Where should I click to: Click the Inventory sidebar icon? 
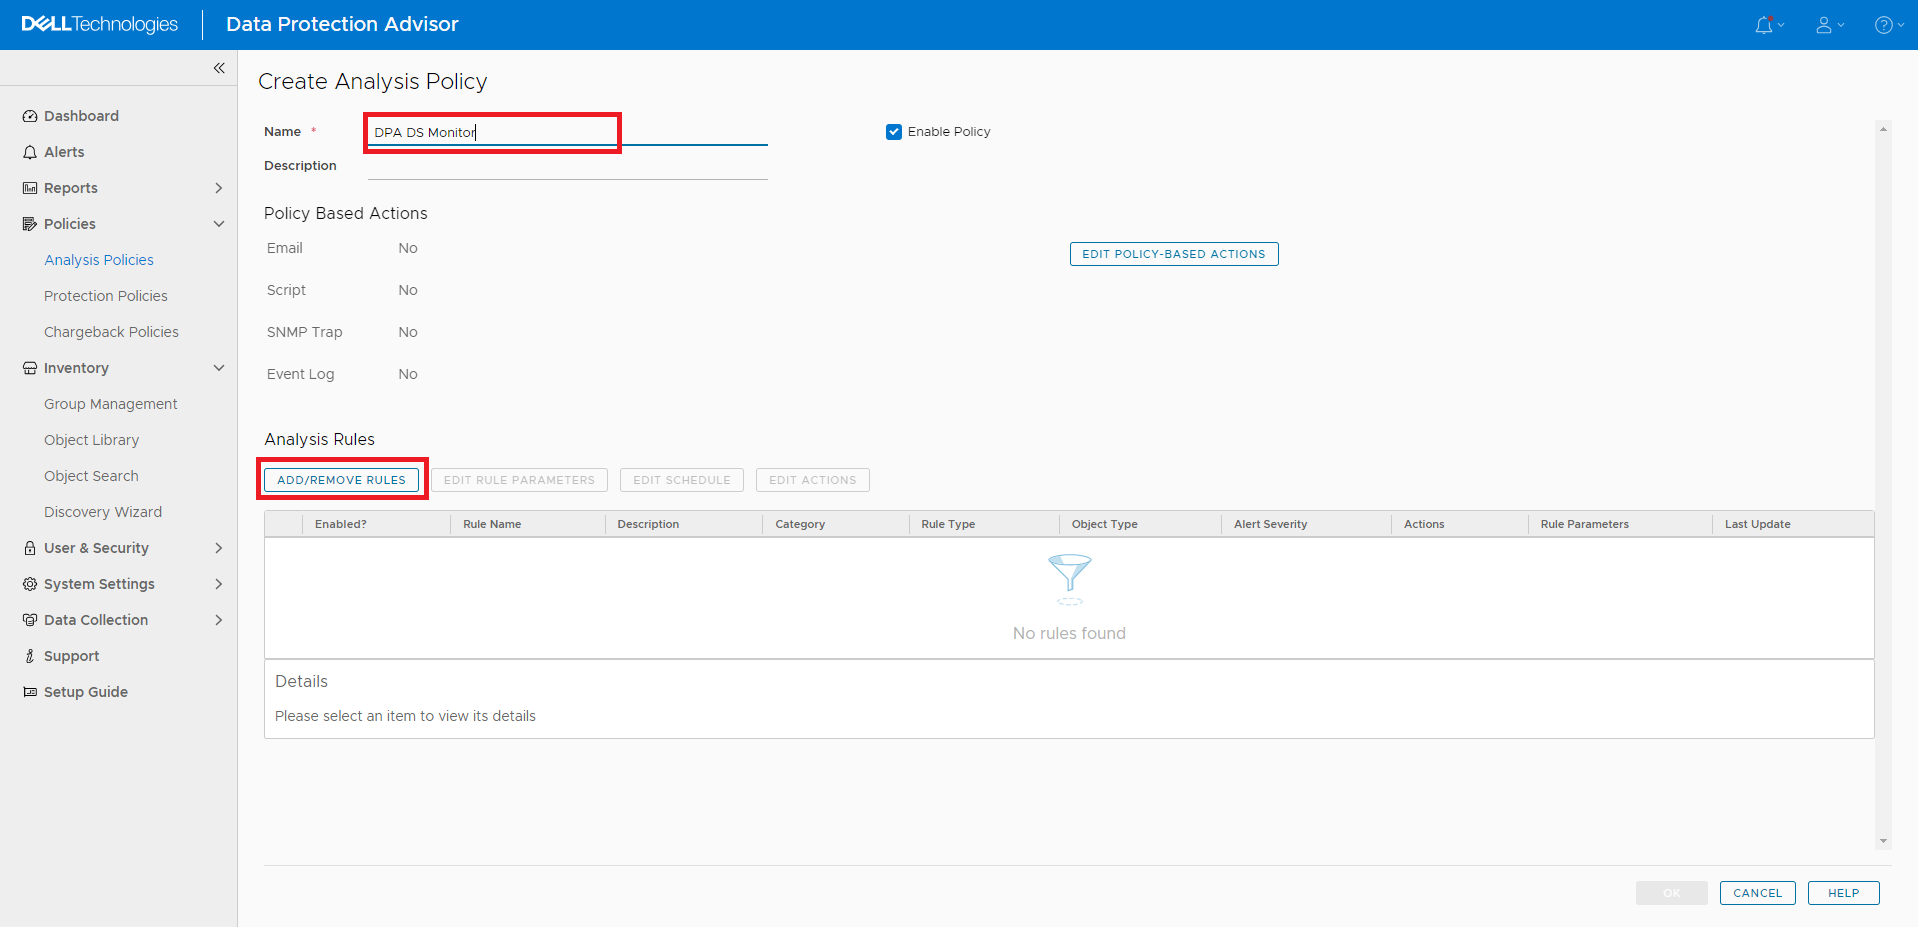28,367
